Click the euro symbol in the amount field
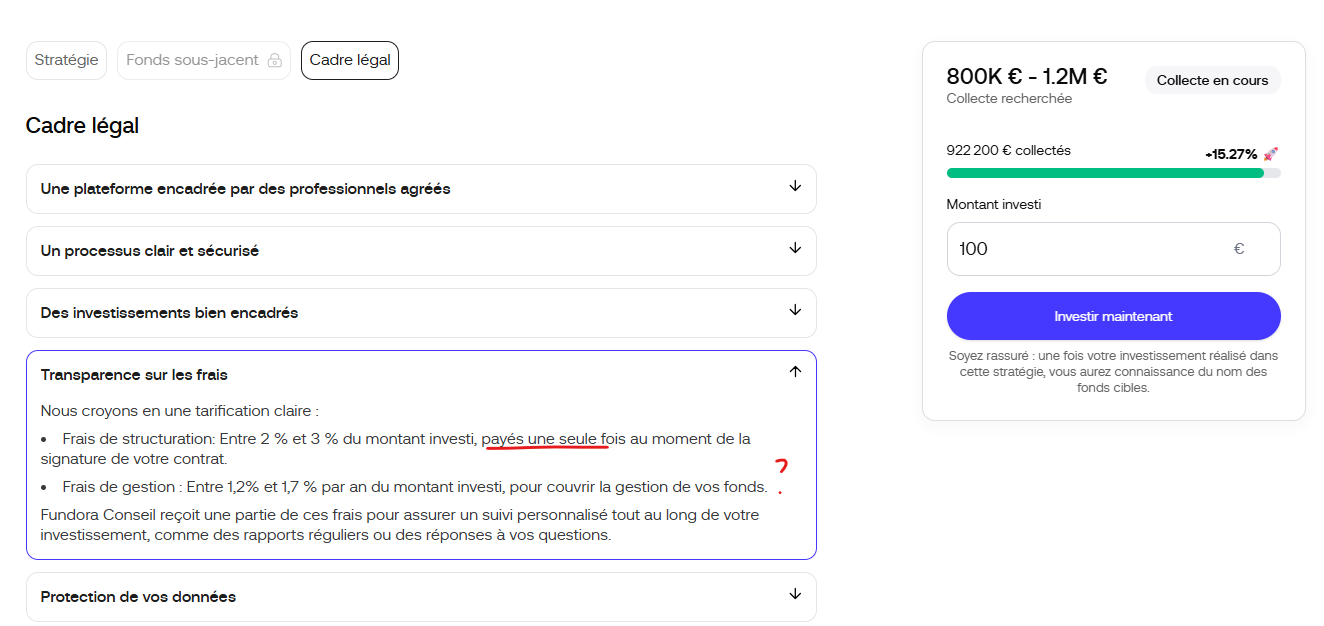Screen dimensions: 1324x626 tap(1238, 249)
